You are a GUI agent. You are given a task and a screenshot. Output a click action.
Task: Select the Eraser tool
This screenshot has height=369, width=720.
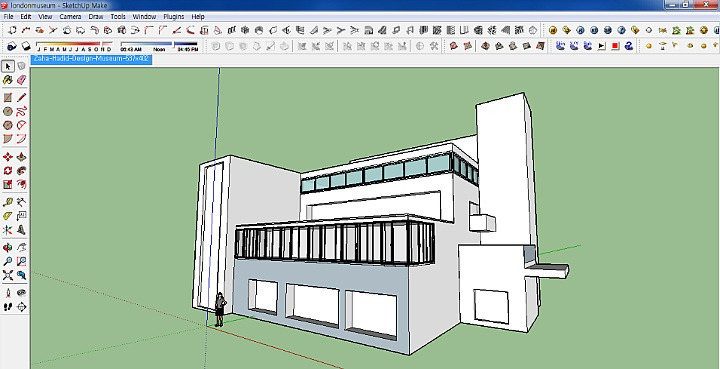[22, 80]
